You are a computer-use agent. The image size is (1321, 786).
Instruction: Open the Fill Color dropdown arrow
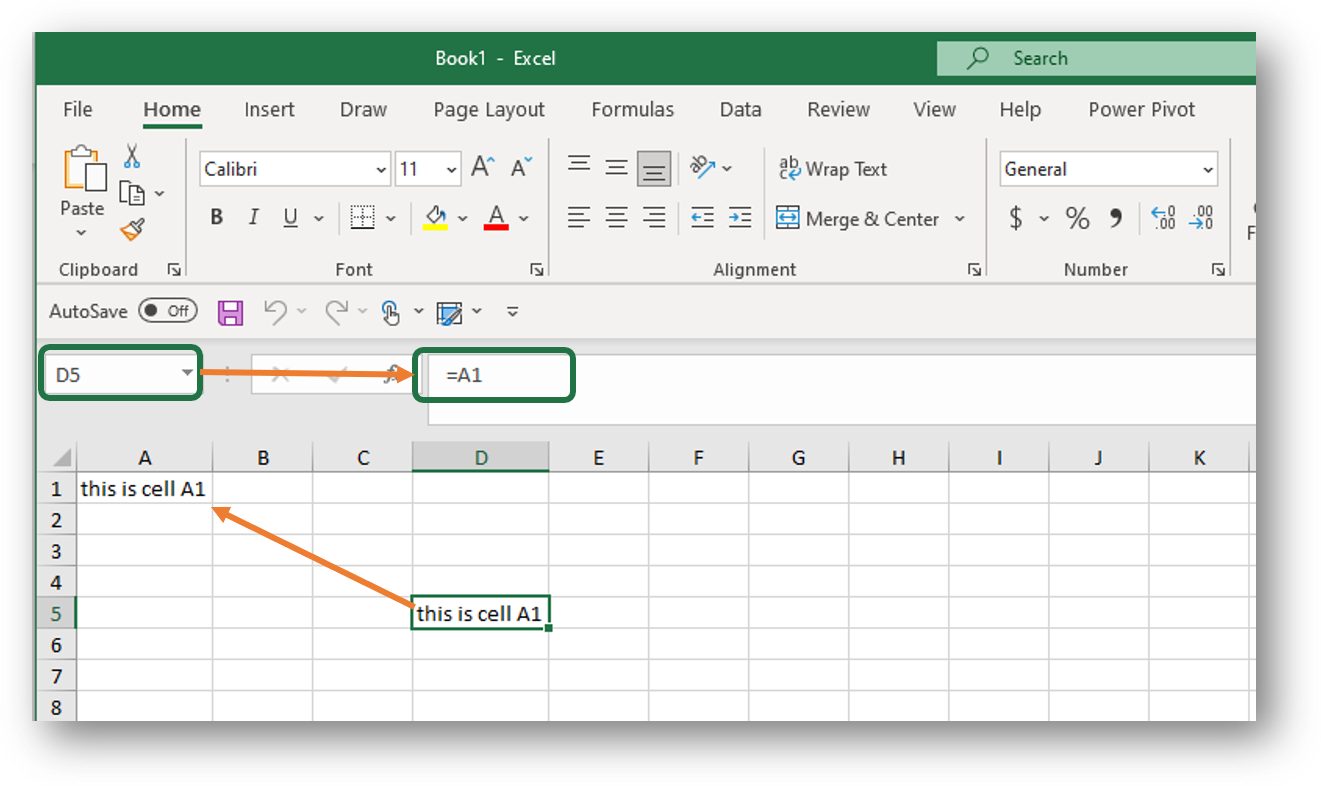click(x=463, y=217)
